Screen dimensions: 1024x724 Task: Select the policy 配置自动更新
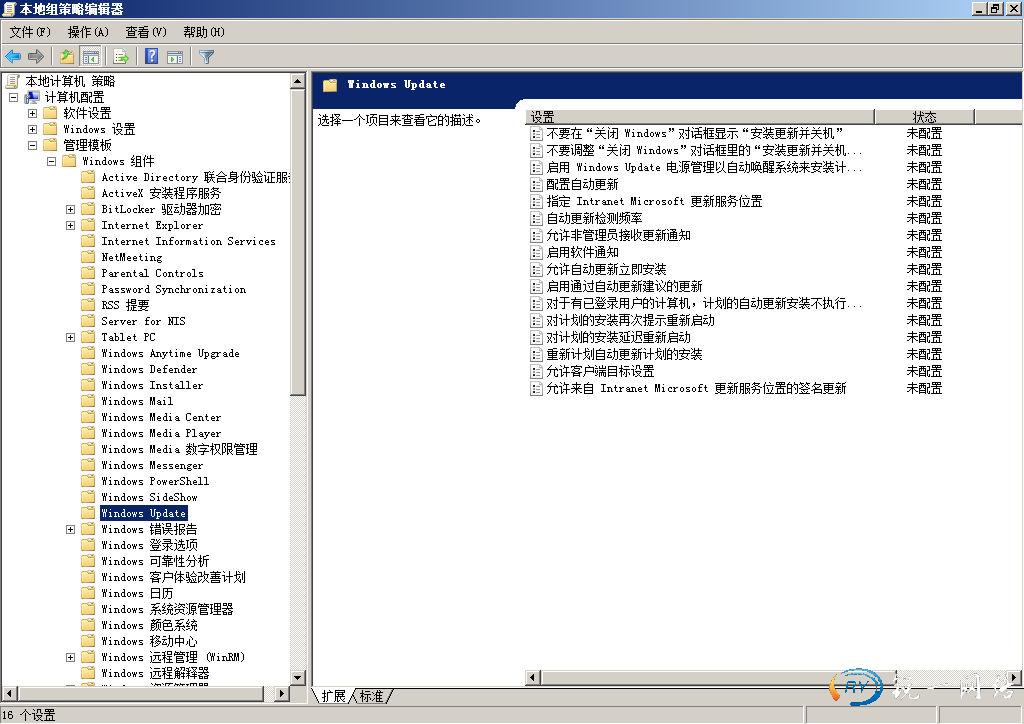(580, 184)
